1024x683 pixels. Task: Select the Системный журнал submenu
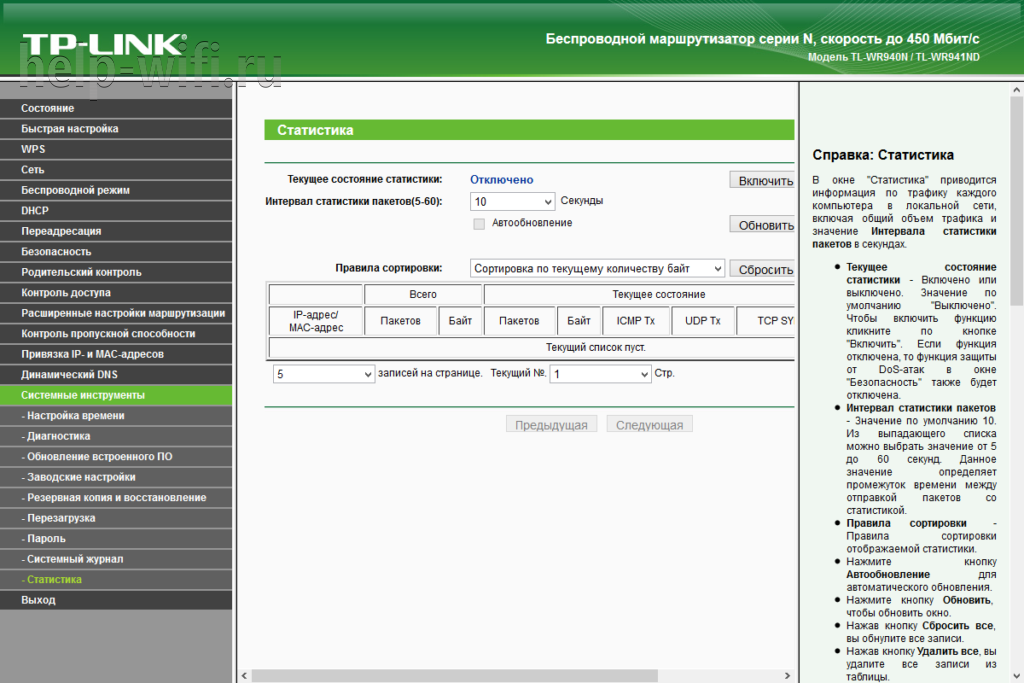tap(75, 559)
